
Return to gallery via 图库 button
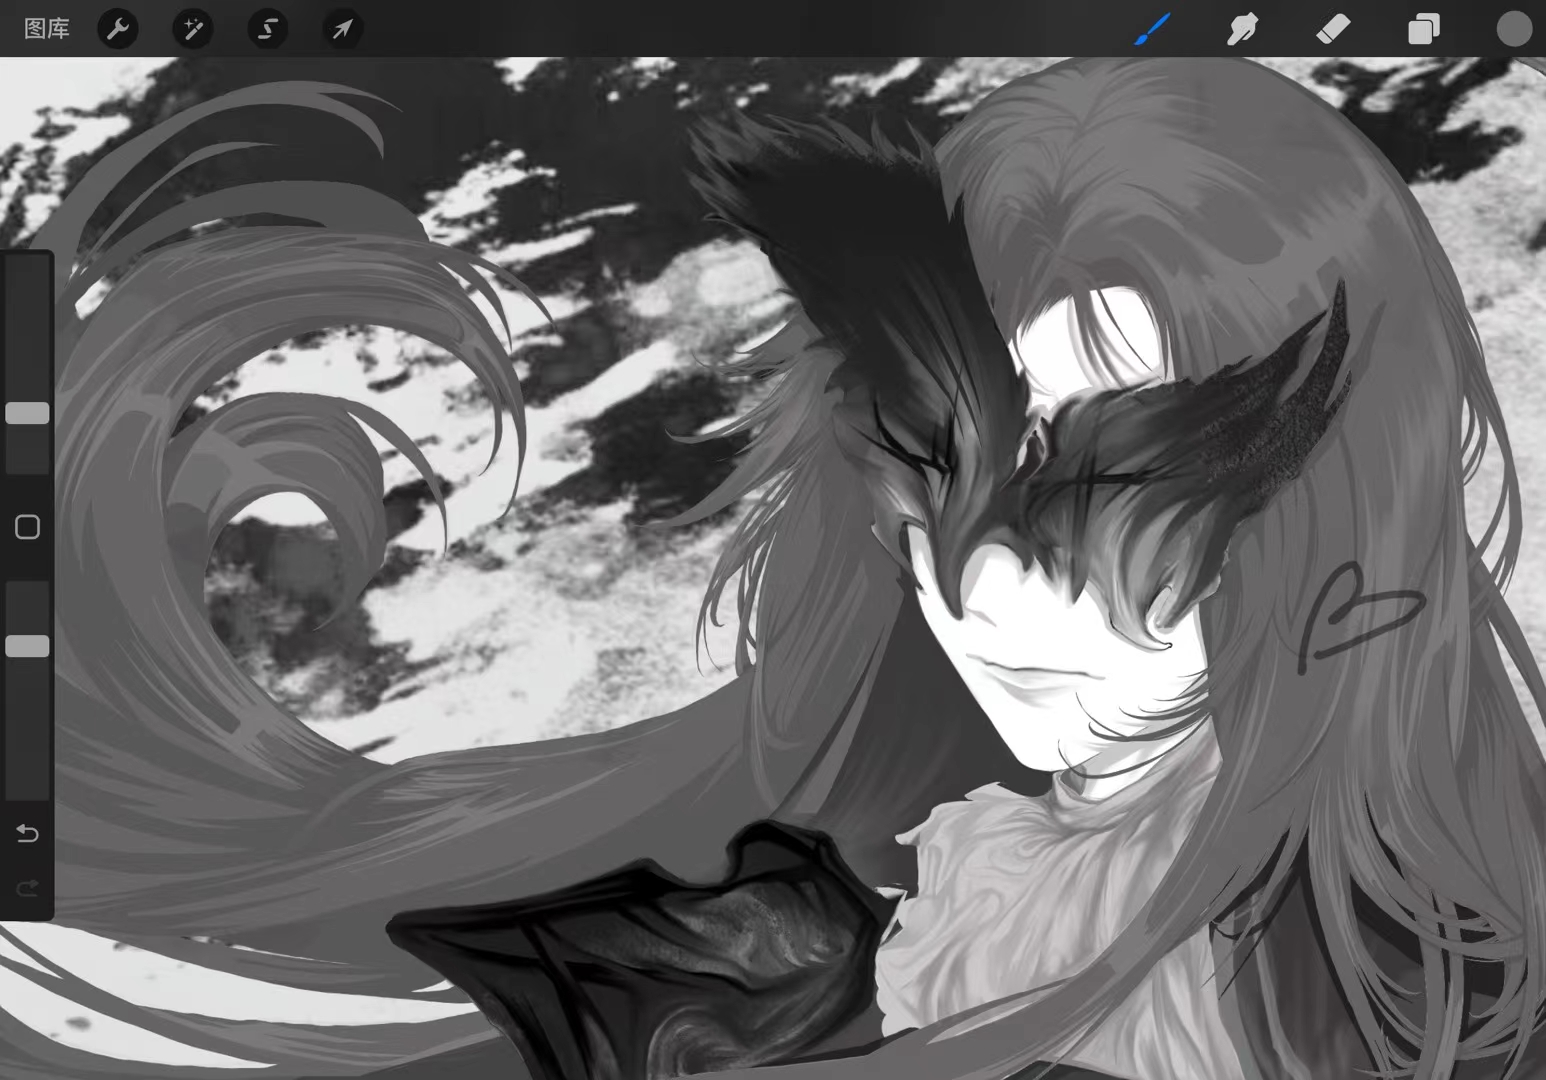[x=47, y=29]
